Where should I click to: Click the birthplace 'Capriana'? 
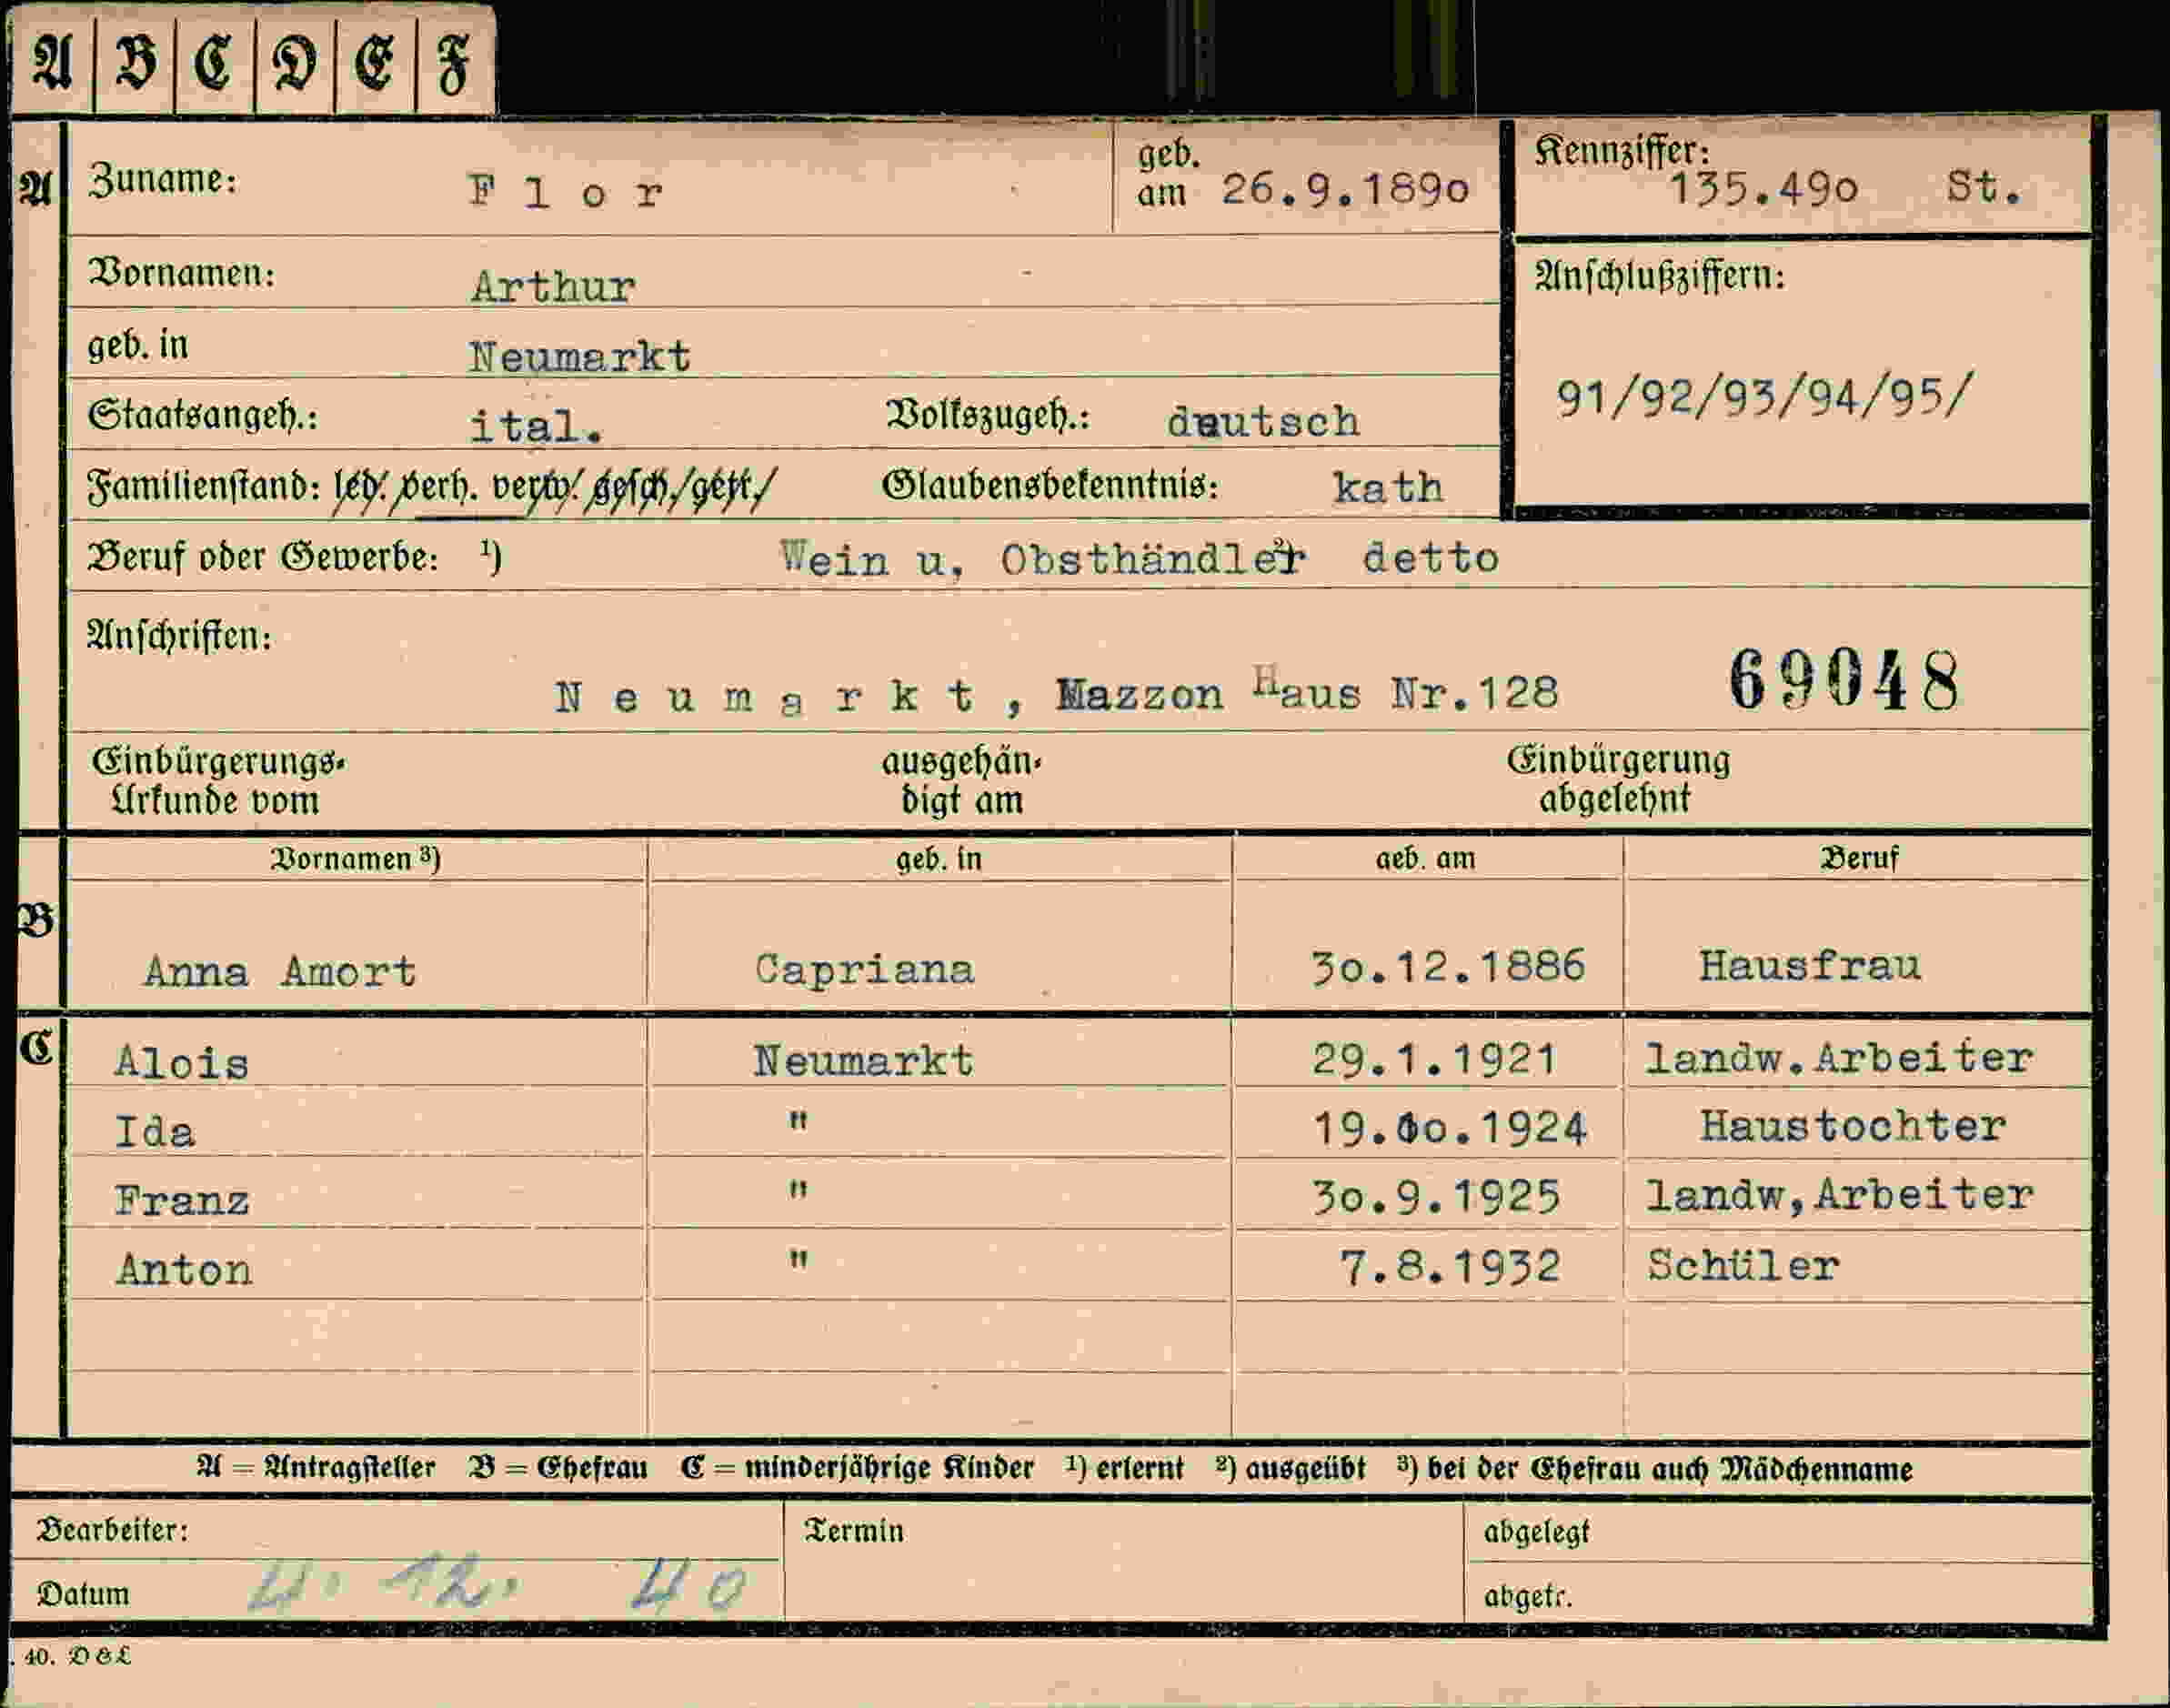864,970
